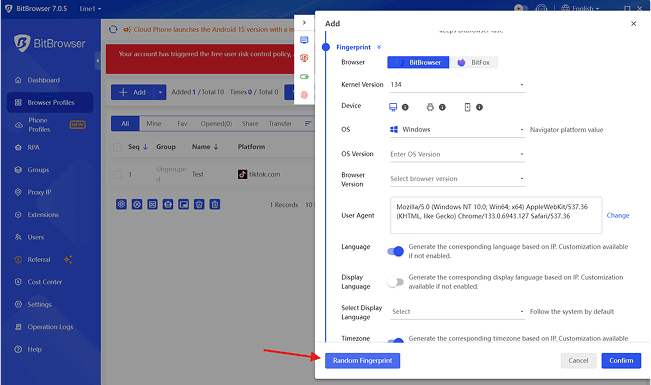Screen dimensions: 651x385
Task: Open Browser Profiles in the sidebar
Action: [x=50, y=103]
